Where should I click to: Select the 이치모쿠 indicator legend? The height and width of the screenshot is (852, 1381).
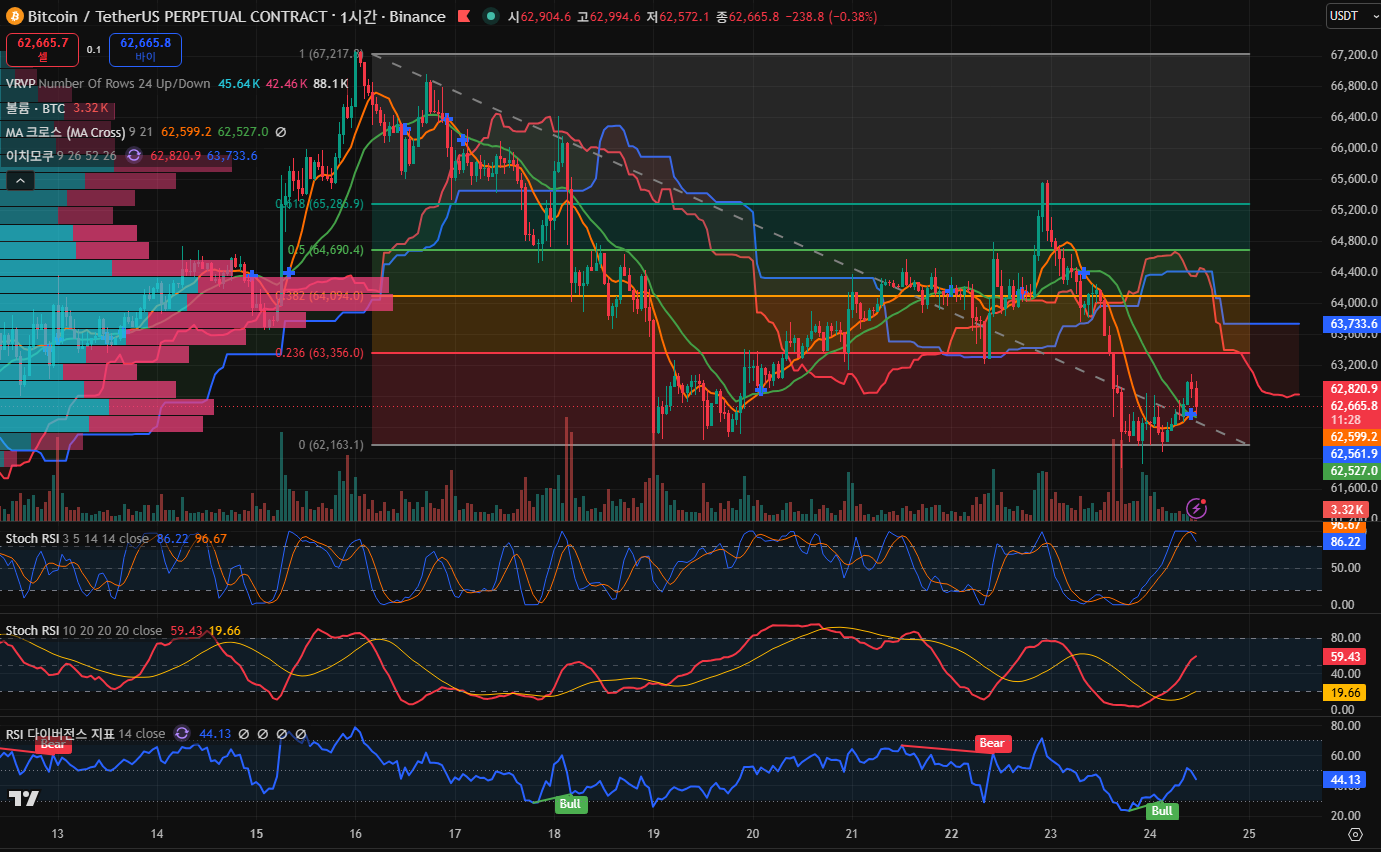point(29,156)
